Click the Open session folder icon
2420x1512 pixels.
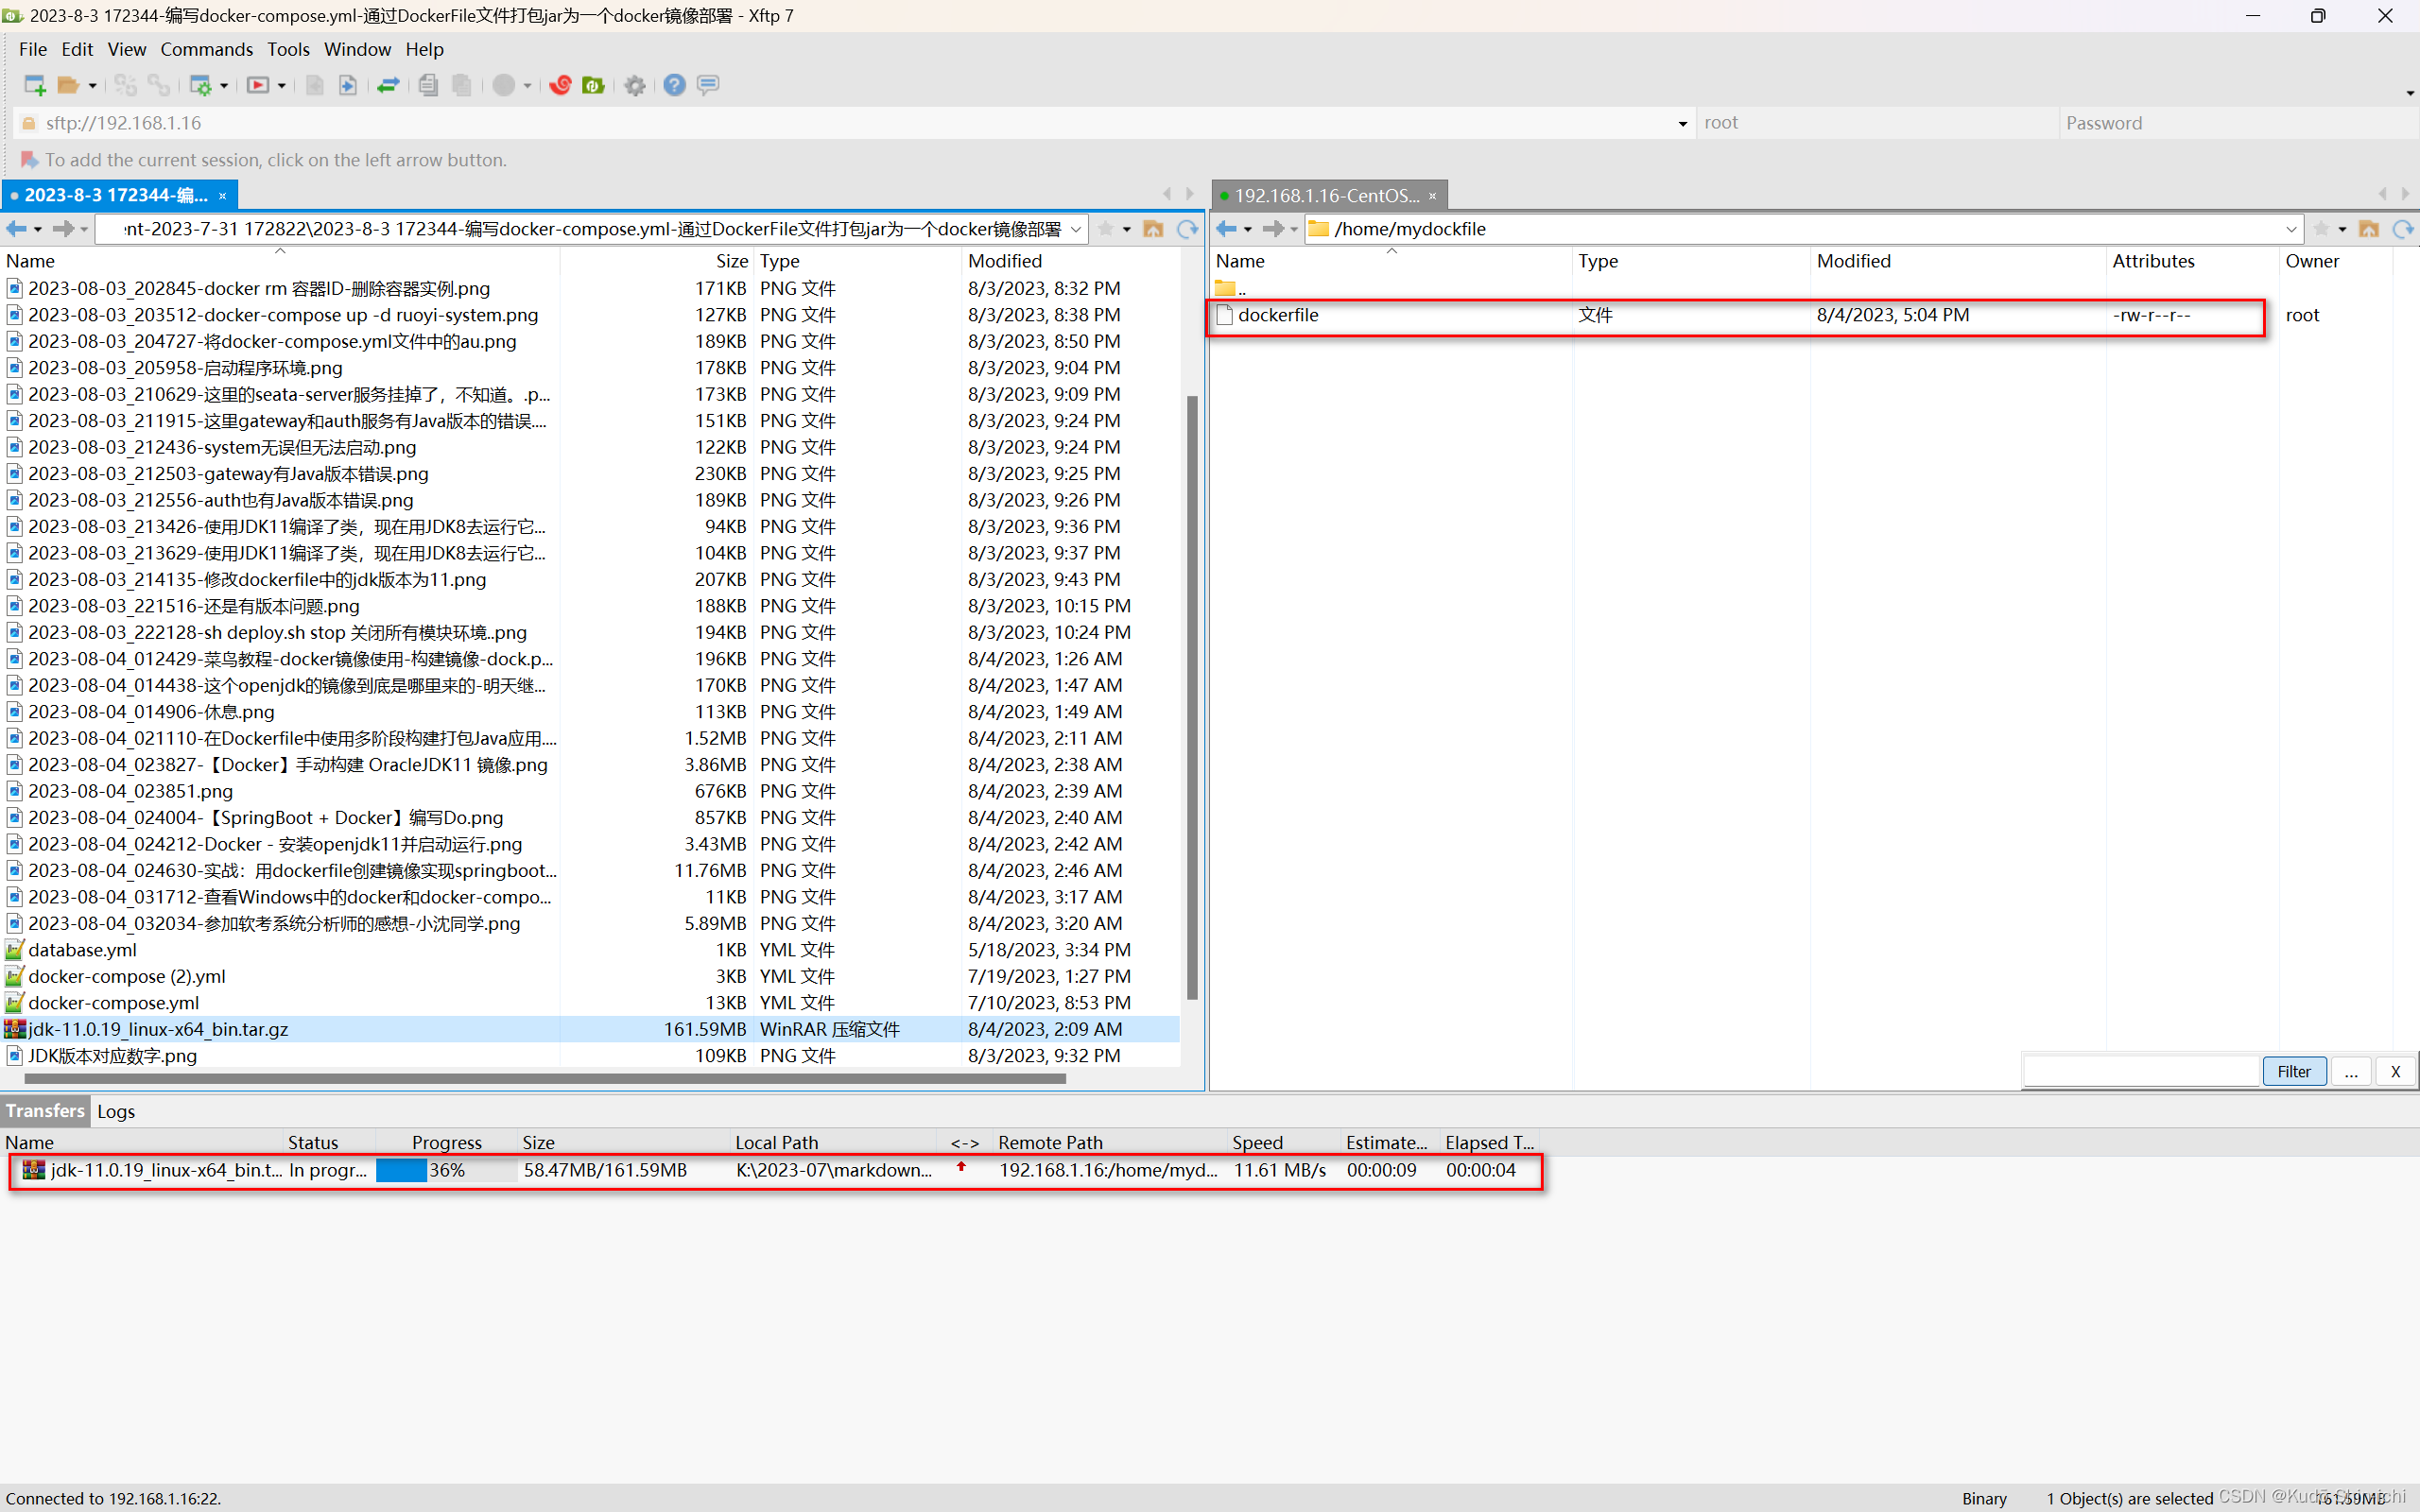(x=68, y=85)
